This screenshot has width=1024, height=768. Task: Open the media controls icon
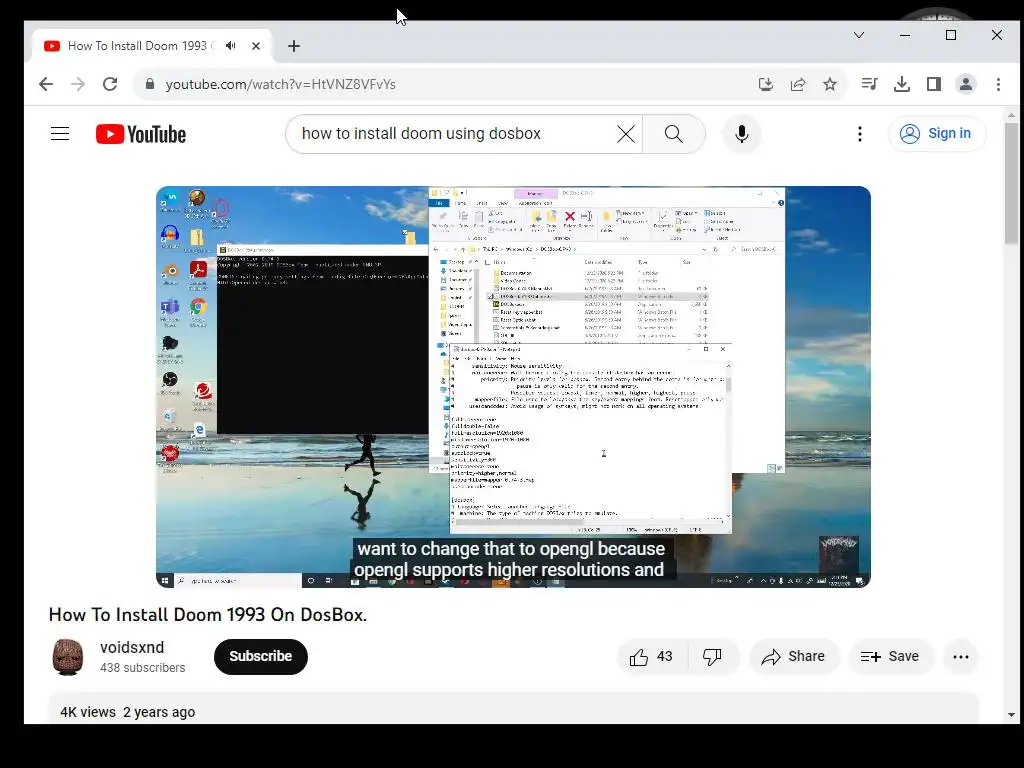coord(869,84)
